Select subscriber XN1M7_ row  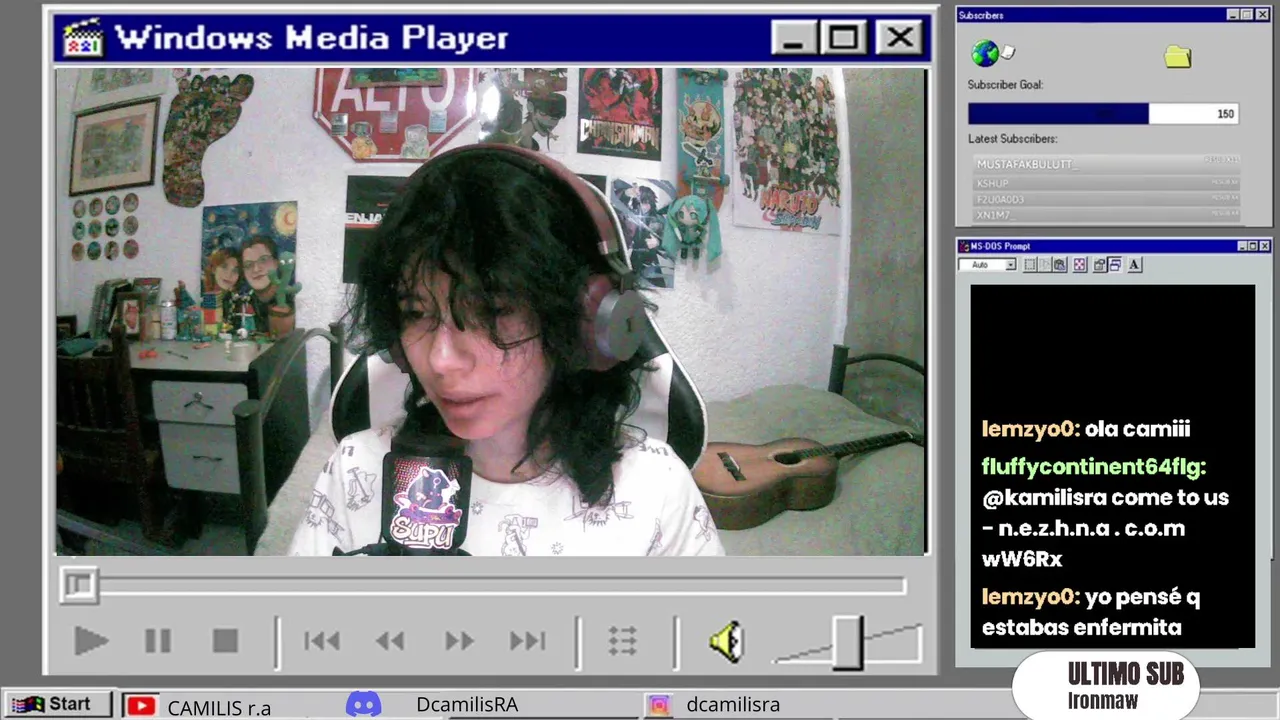tap(1107, 215)
